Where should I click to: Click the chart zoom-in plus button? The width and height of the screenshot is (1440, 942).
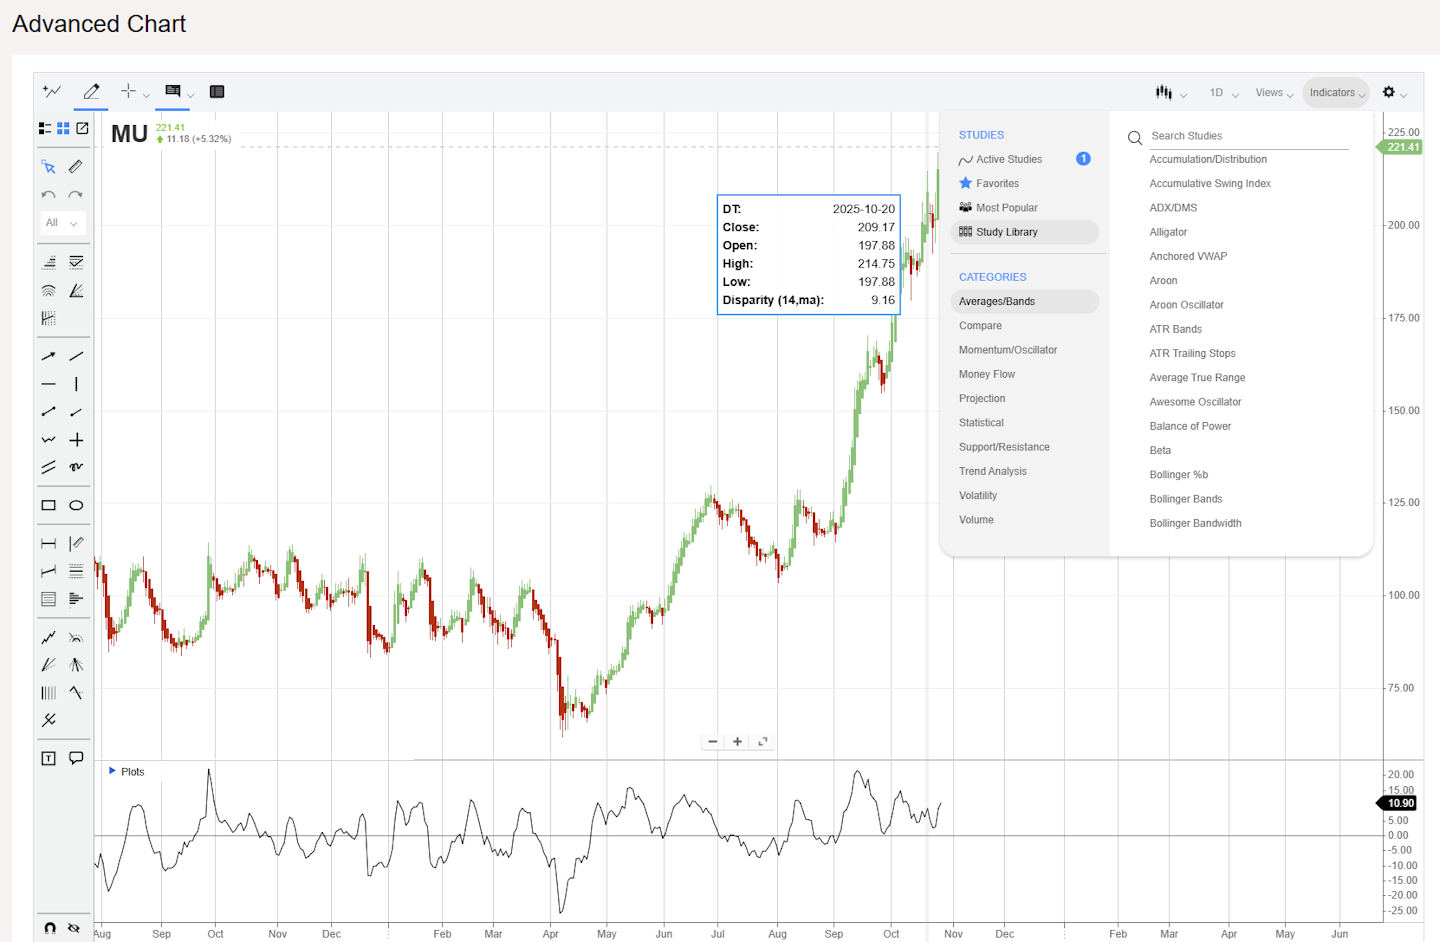[737, 742]
